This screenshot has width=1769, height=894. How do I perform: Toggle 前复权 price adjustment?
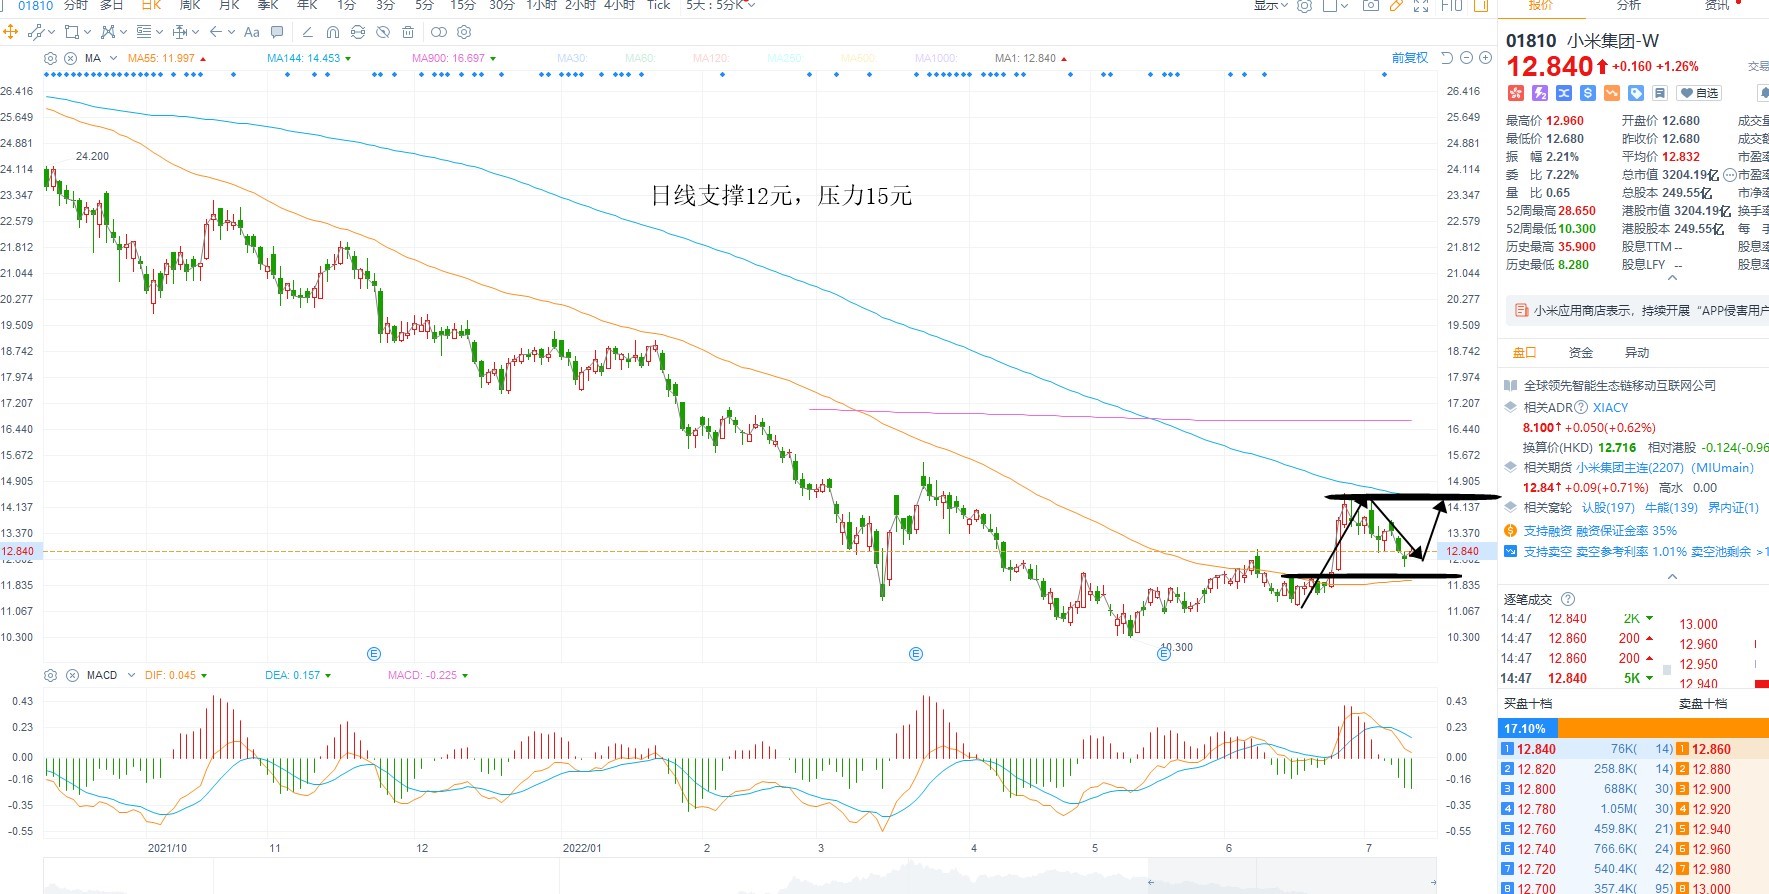[x=1410, y=57]
